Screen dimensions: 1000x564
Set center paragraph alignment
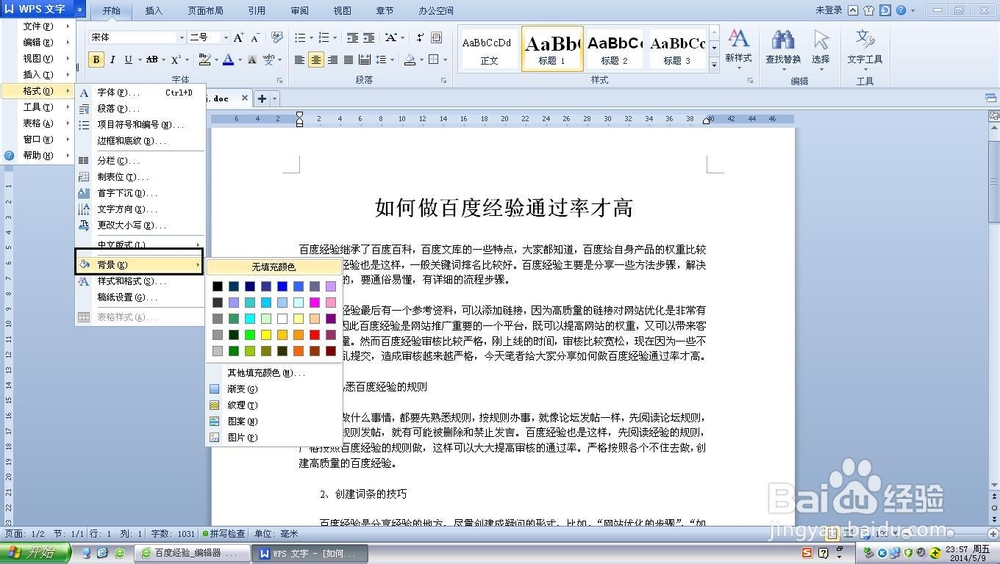click(x=316, y=60)
